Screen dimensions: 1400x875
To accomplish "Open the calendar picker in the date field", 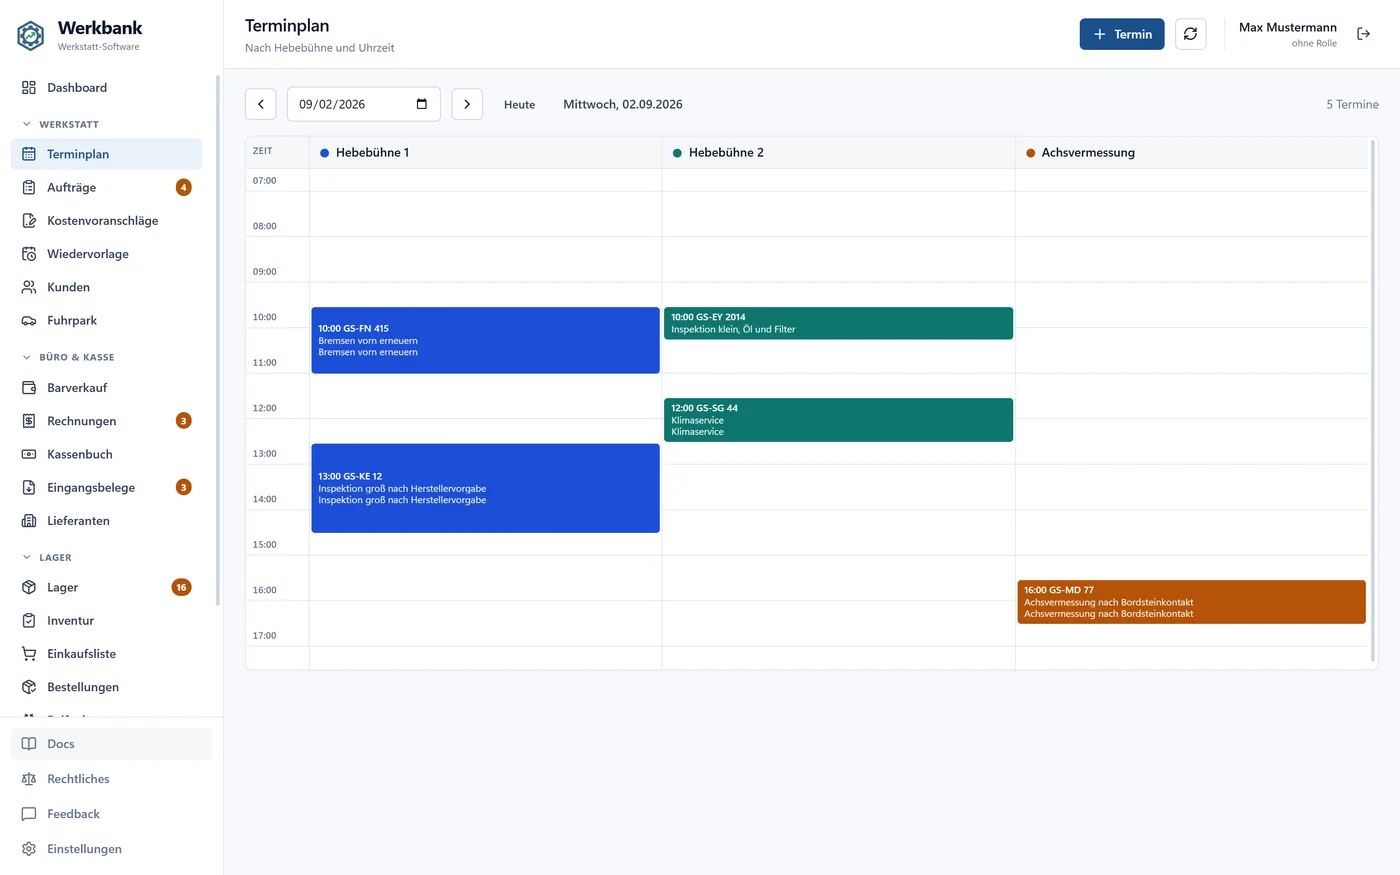I will point(422,104).
